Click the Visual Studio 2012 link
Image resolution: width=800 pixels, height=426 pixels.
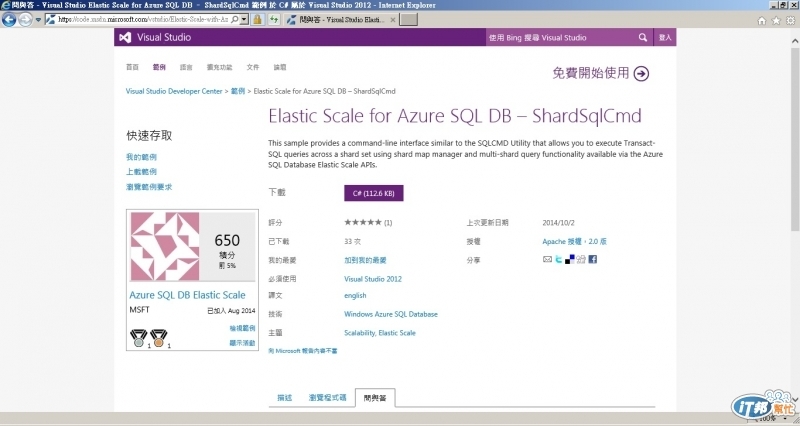373,279
